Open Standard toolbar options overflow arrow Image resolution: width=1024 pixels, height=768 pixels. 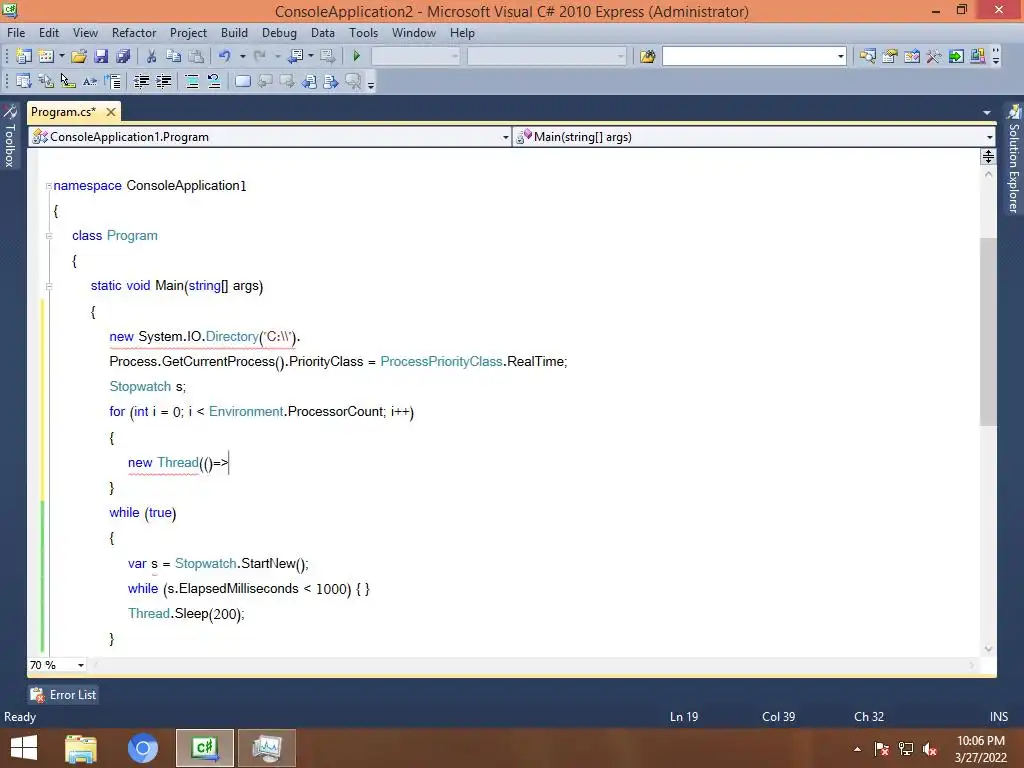point(996,56)
